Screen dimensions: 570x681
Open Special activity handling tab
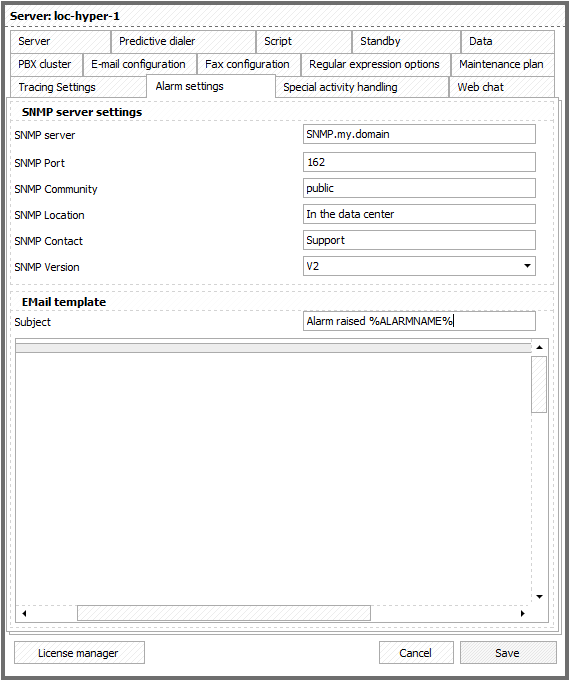(362, 87)
